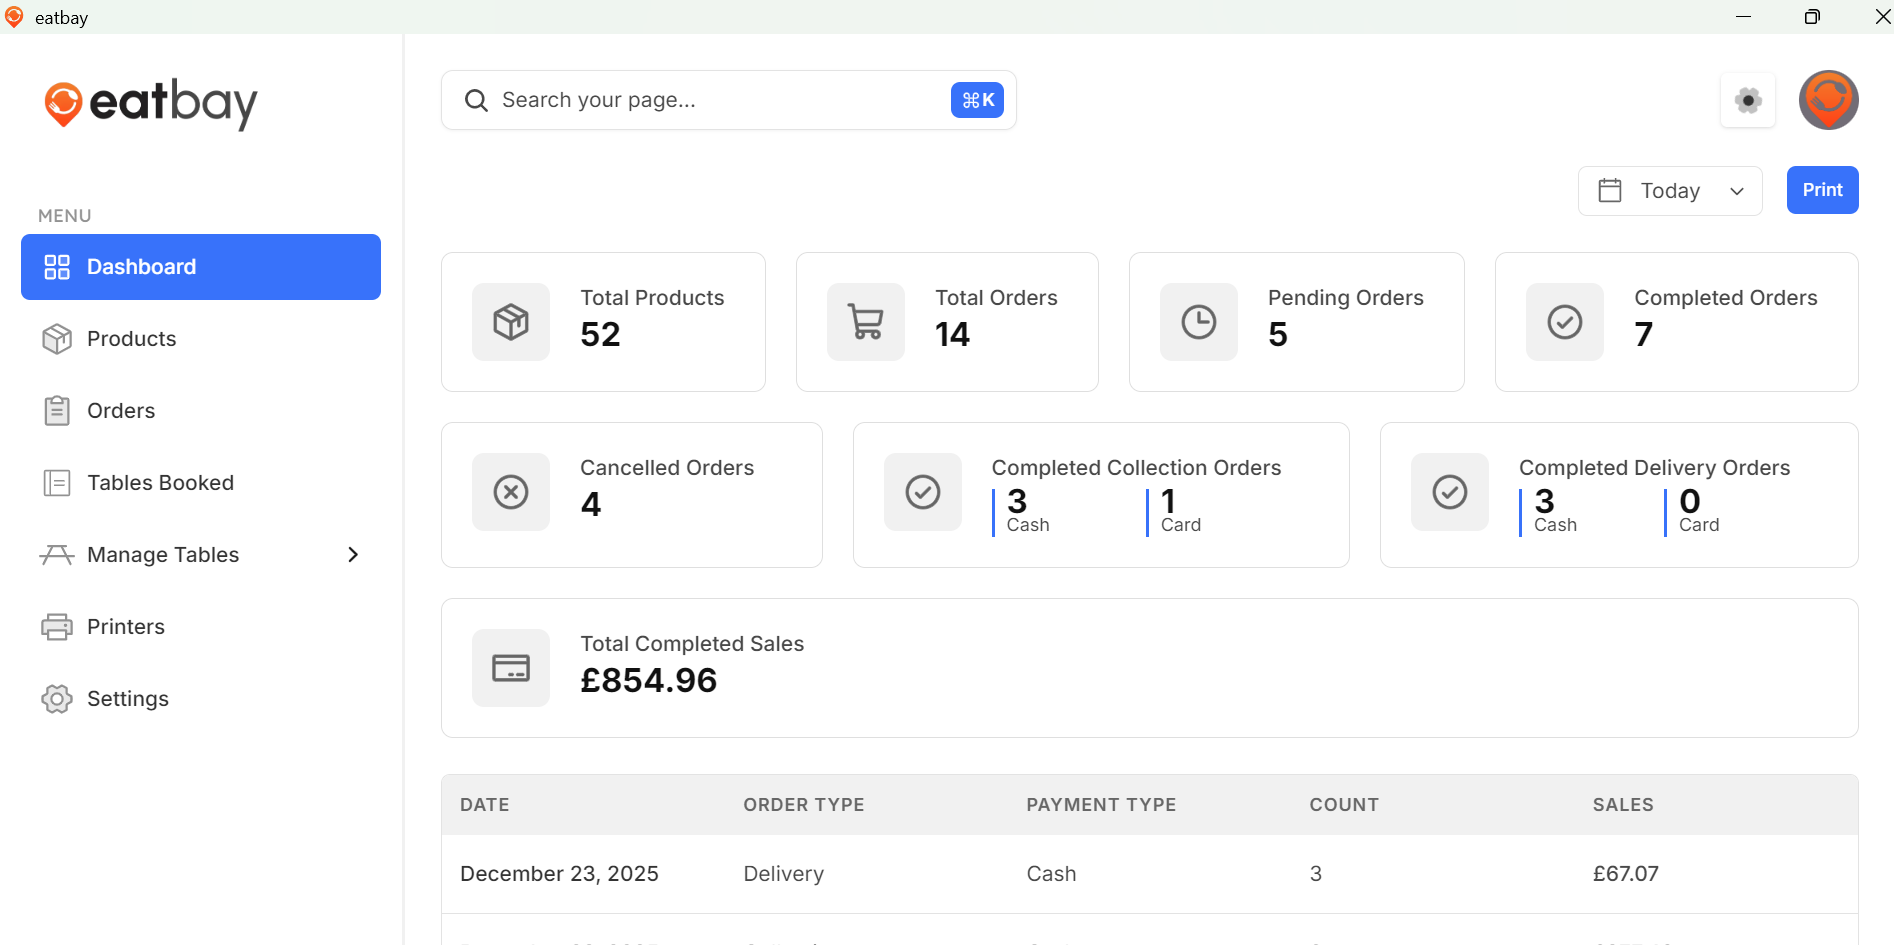Screen dimensions: 1894x945
Task: Open Settings from the sidebar
Action: coord(127,699)
